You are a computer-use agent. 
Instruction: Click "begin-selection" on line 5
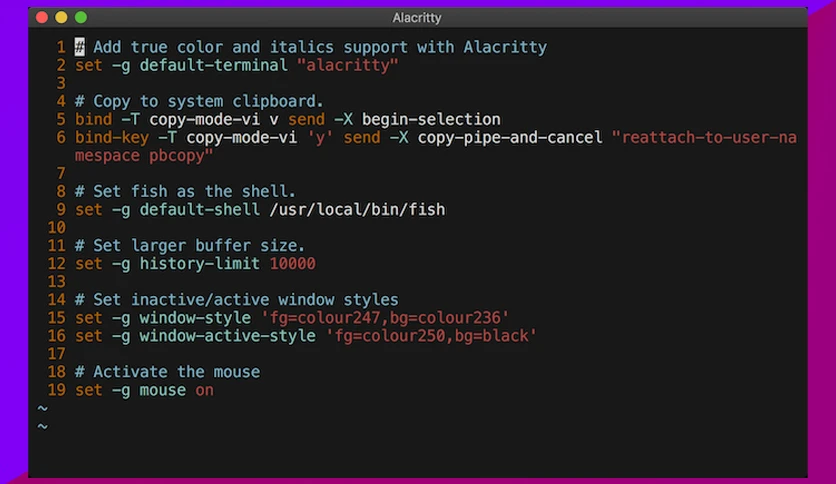click(431, 119)
